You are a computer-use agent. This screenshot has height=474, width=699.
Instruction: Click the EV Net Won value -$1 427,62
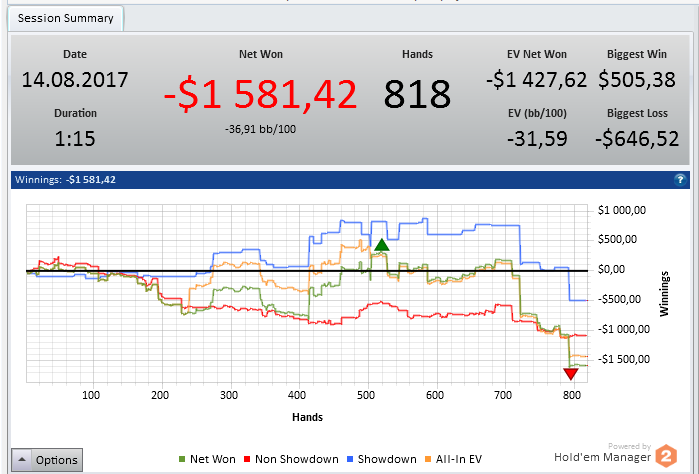(x=536, y=80)
